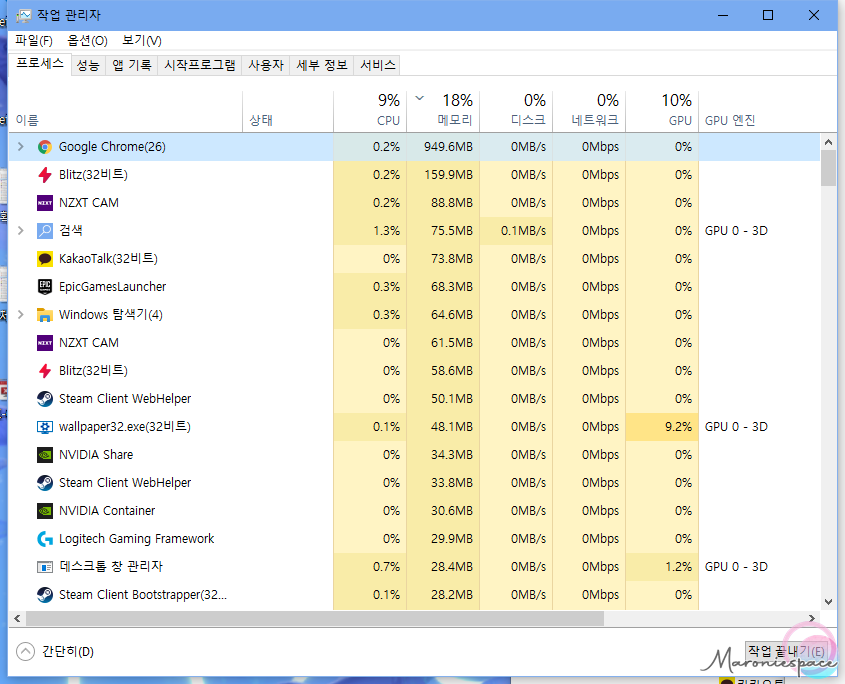Click the KakaoTalk process icon
This screenshot has width=845, height=684.
click(x=45, y=259)
